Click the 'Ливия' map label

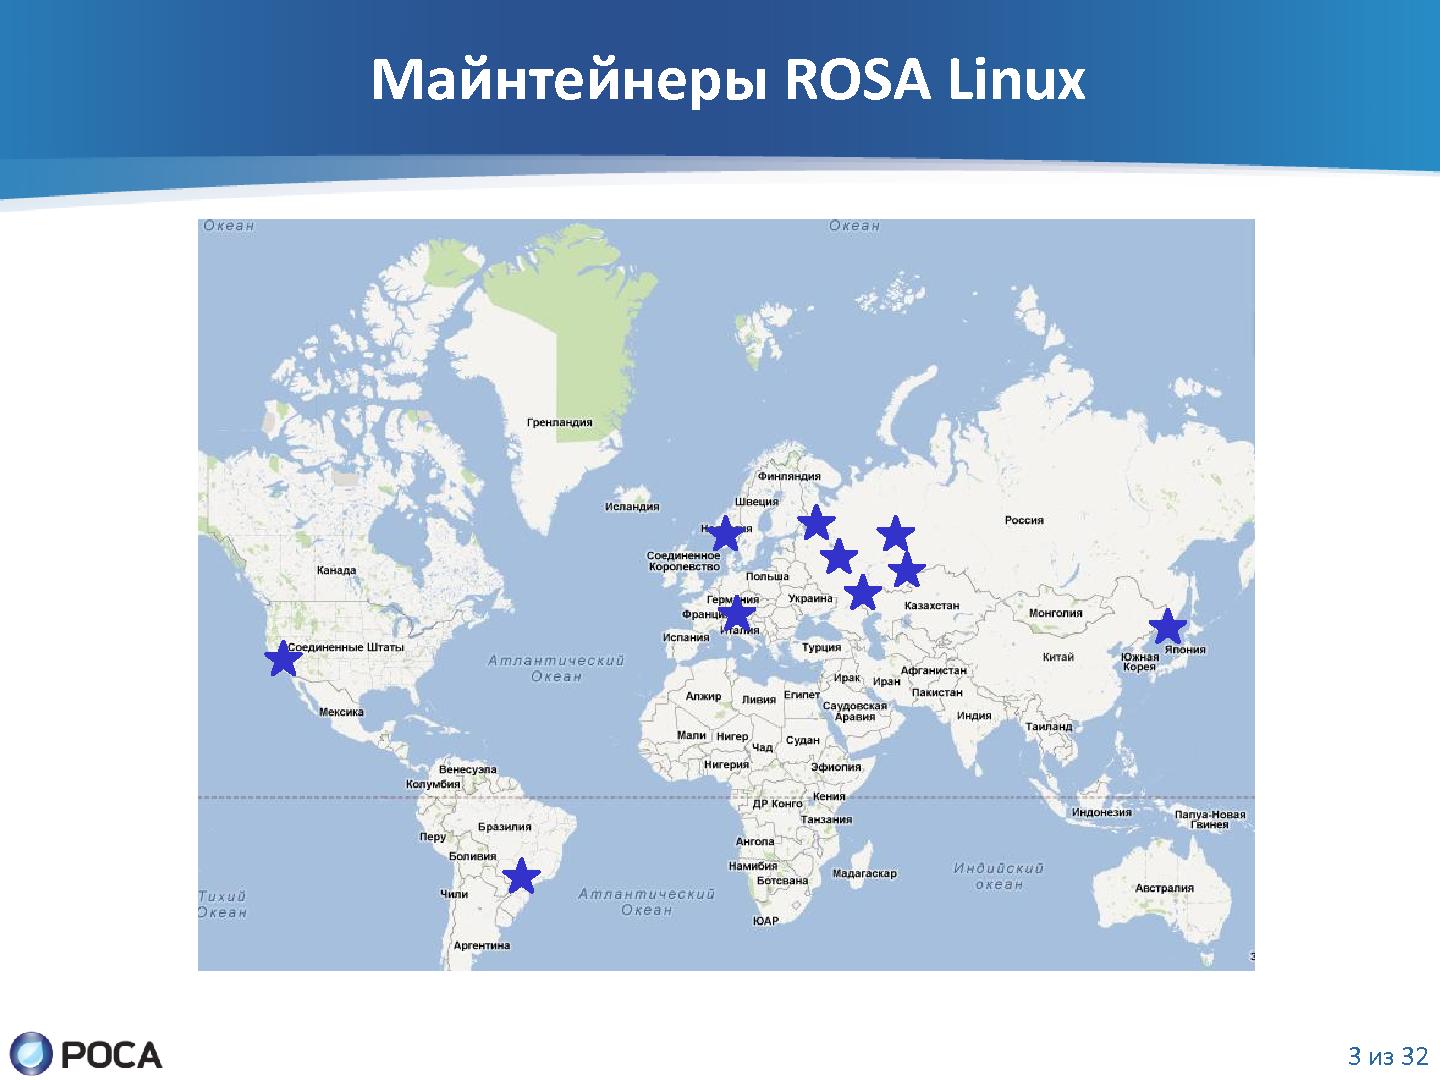[758, 700]
